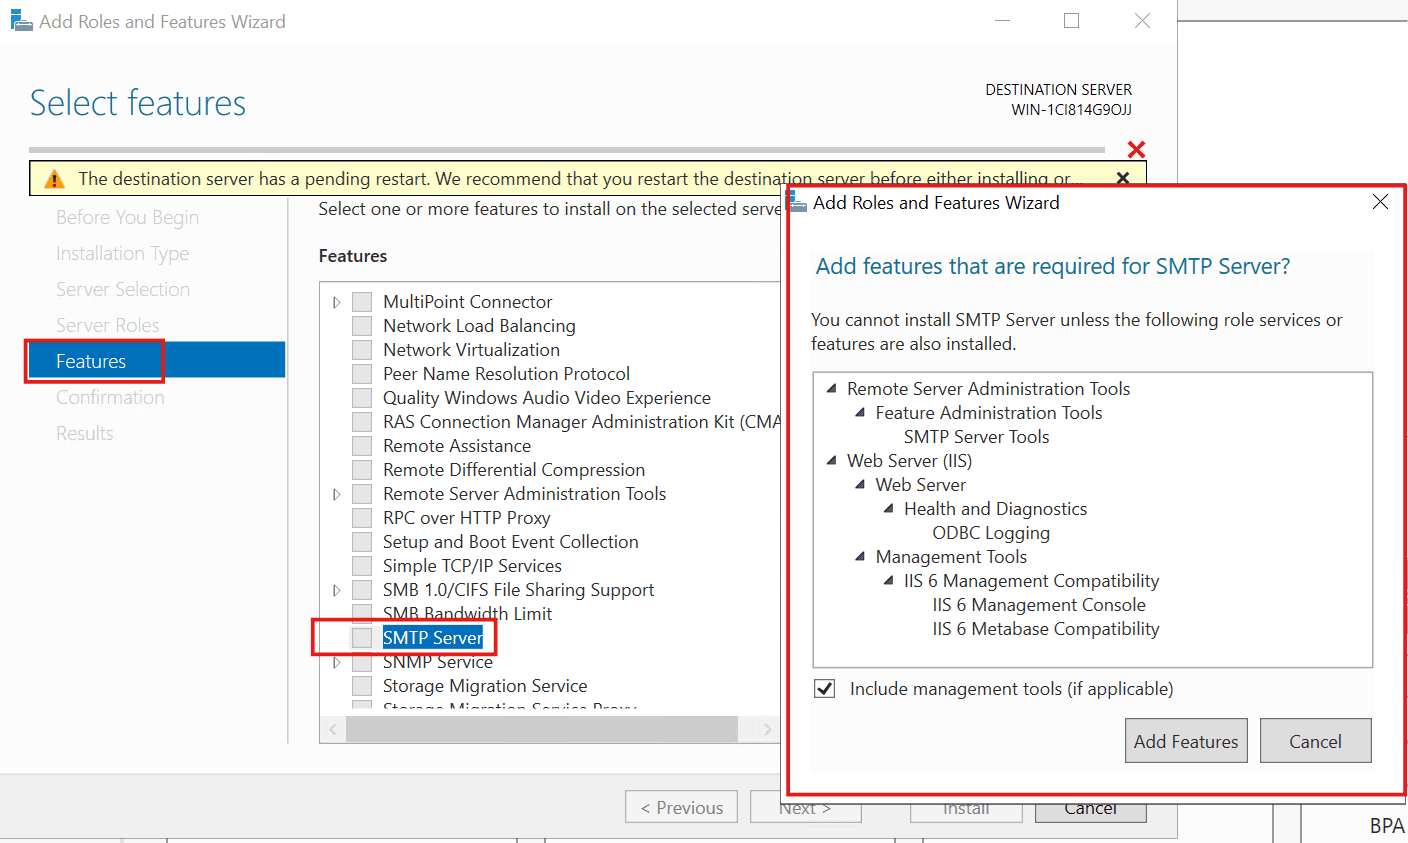Check the SNMP Service checkbox
The image size is (1408, 843).
tap(361, 661)
